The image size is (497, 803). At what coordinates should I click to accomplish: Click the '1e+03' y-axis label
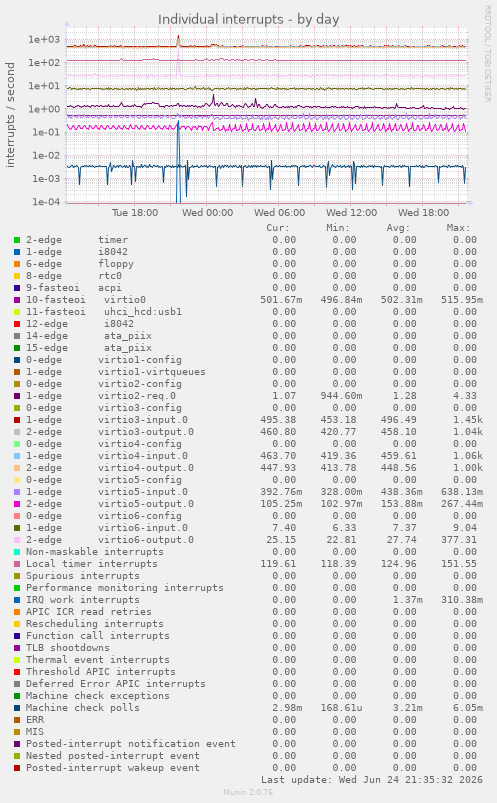(x=44, y=39)
